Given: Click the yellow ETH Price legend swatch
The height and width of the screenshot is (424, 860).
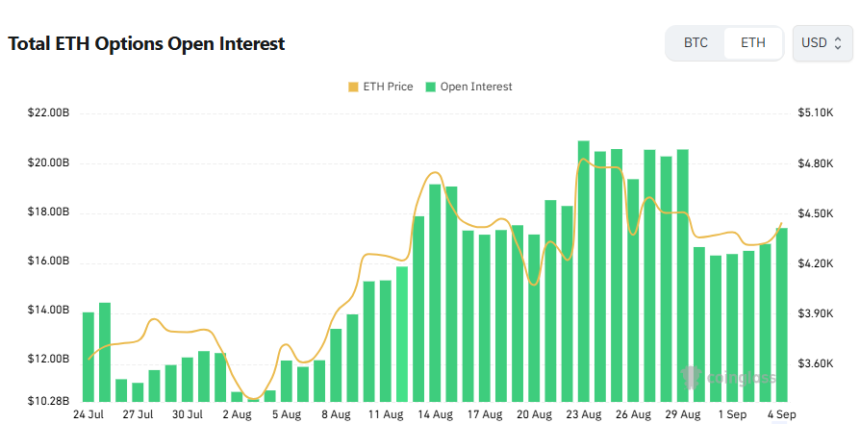Looking at the screenshot, I should pyautogui.click(x=352, y=87).
